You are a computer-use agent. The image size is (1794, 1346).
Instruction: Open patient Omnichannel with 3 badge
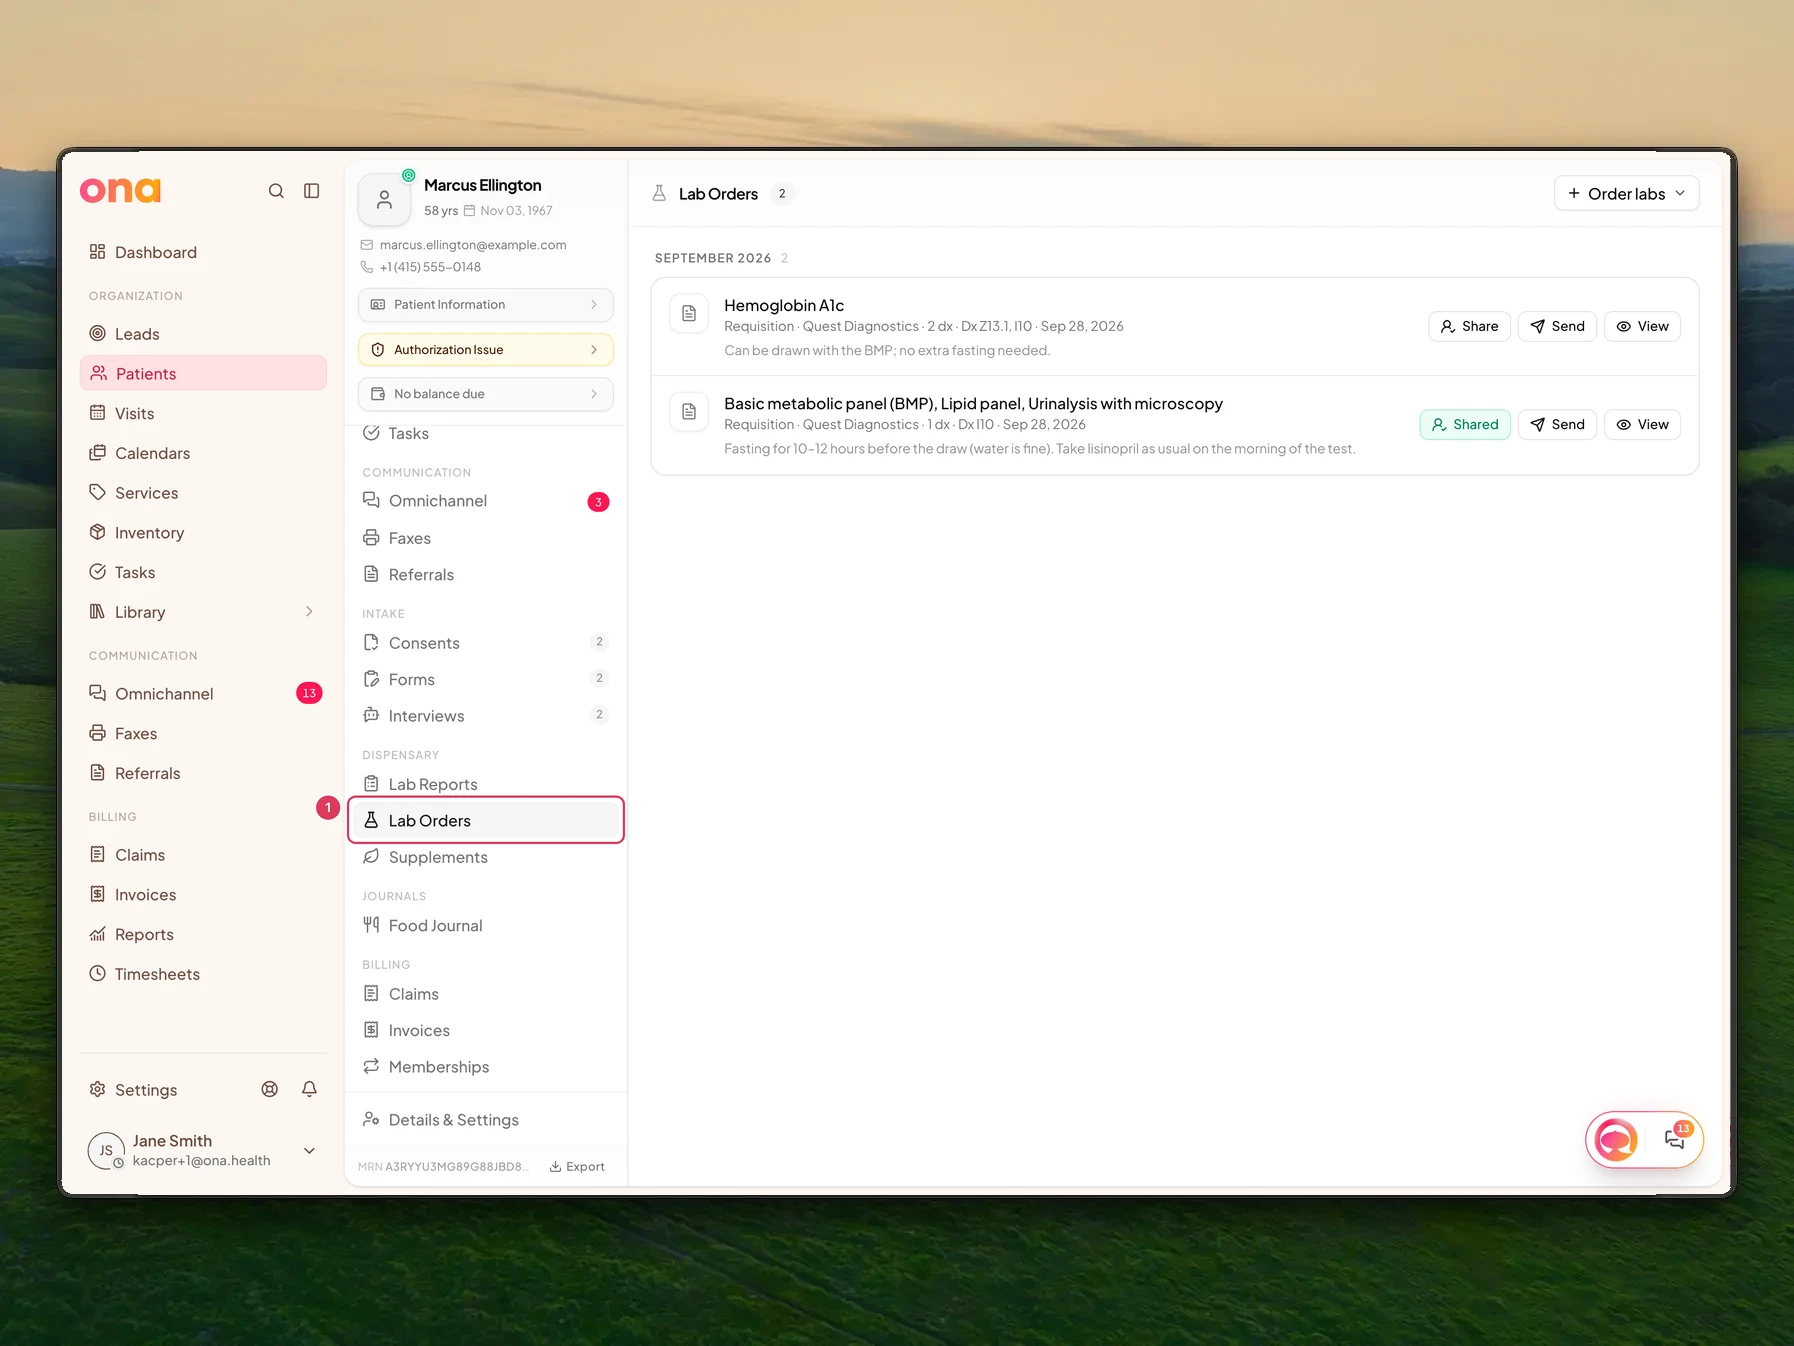pyautogui.click(x=486, y=501)
